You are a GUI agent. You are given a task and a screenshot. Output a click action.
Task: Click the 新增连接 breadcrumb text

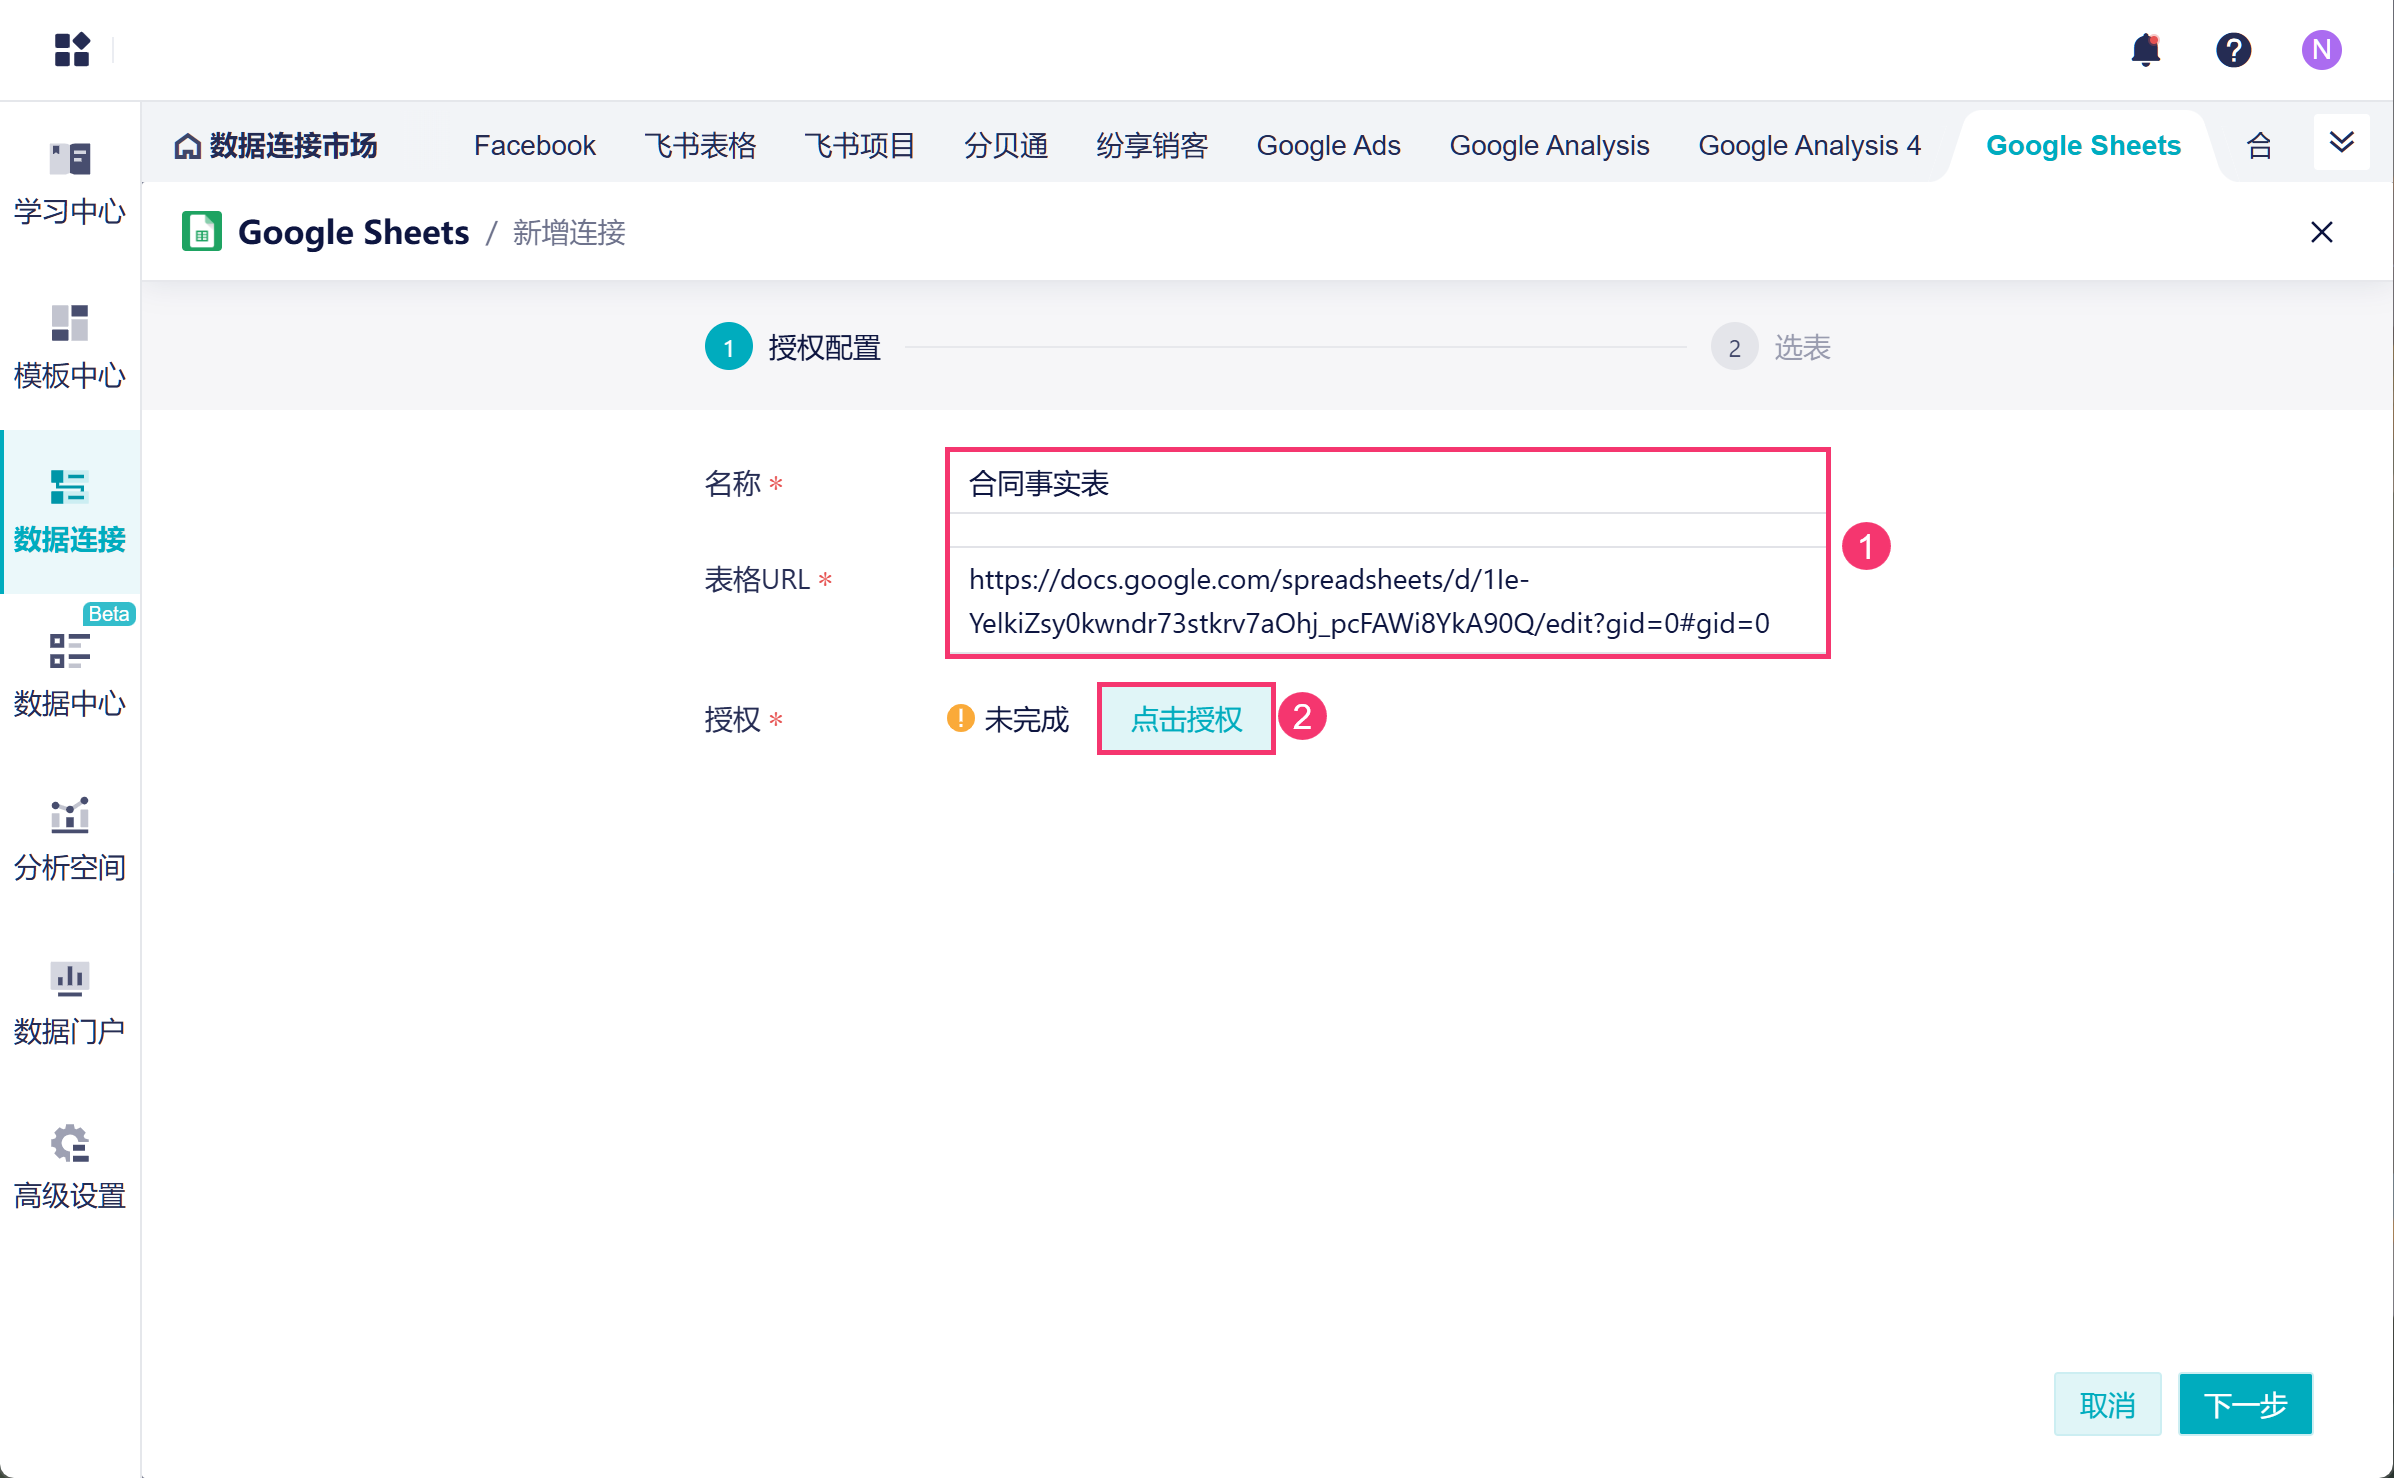tap(569, 232)
